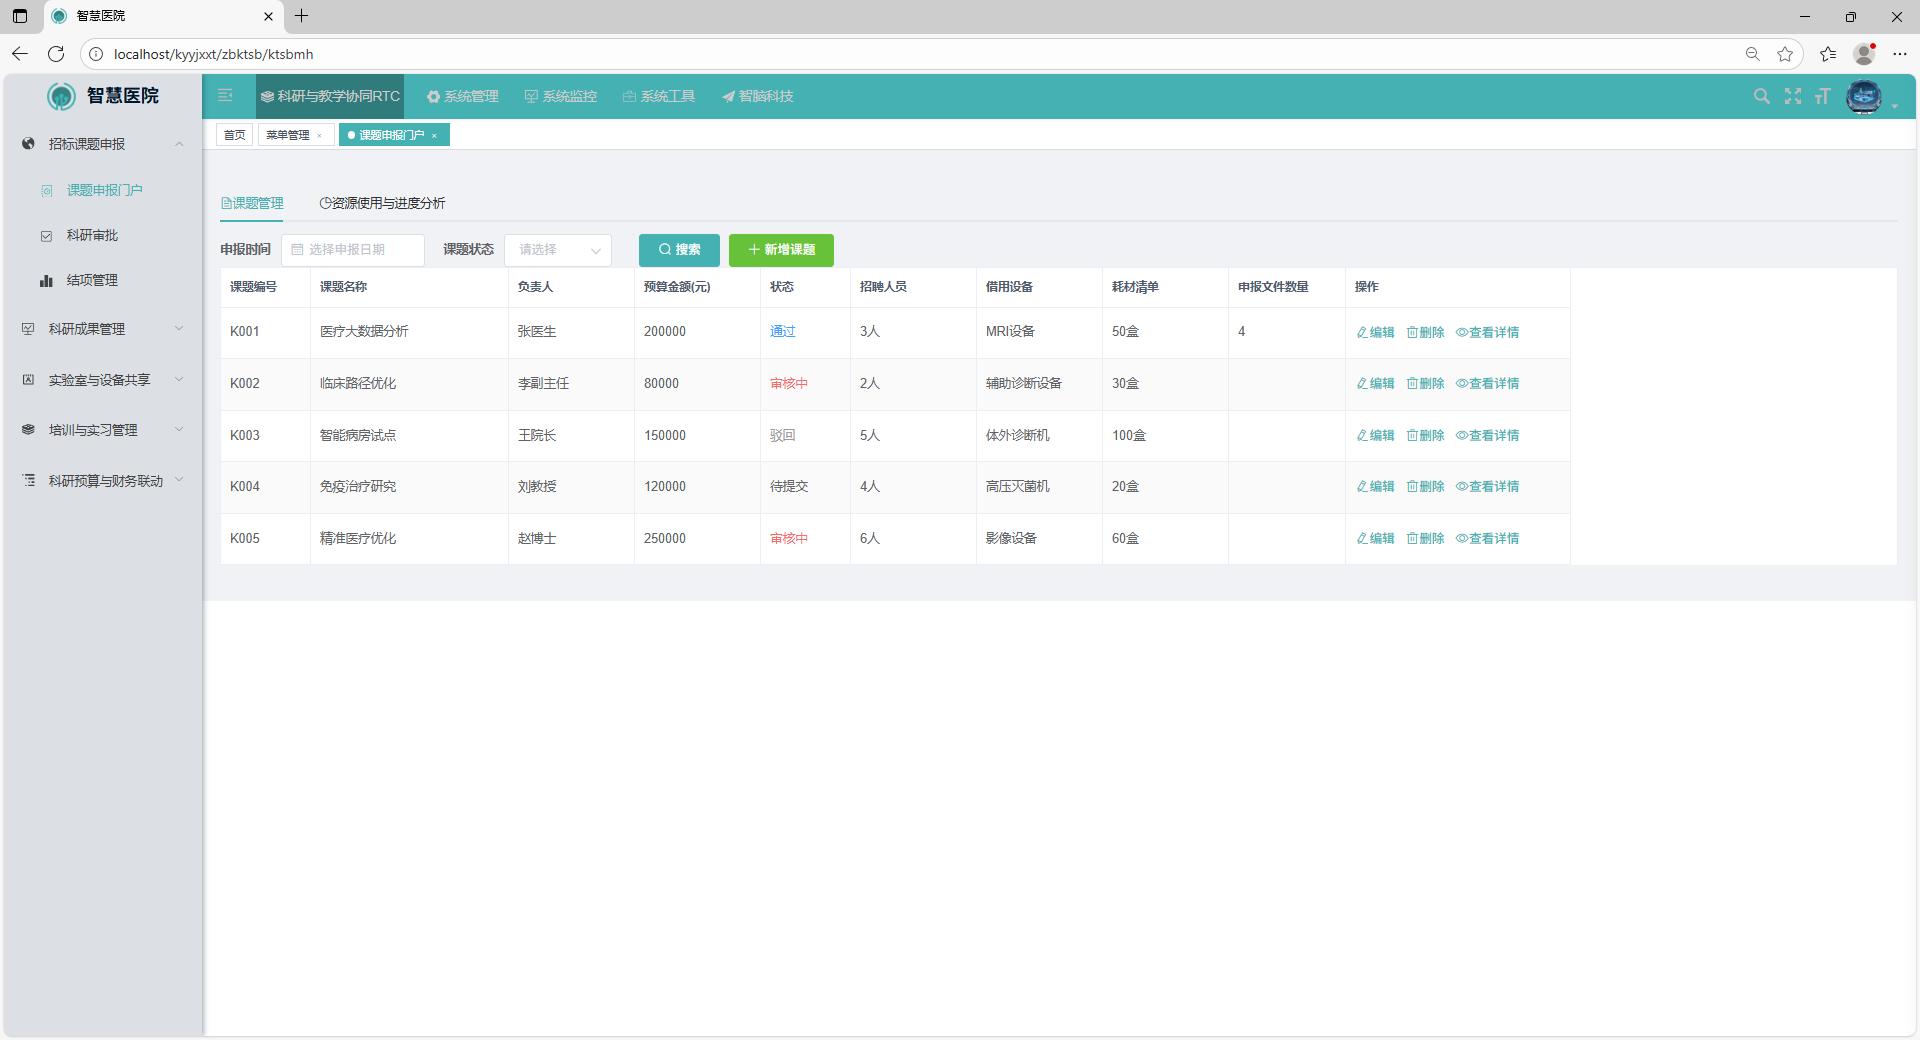Collapse the sidebar with the hamburger icon
The width and height of the screenshot is (1920, 1040).
225,96
